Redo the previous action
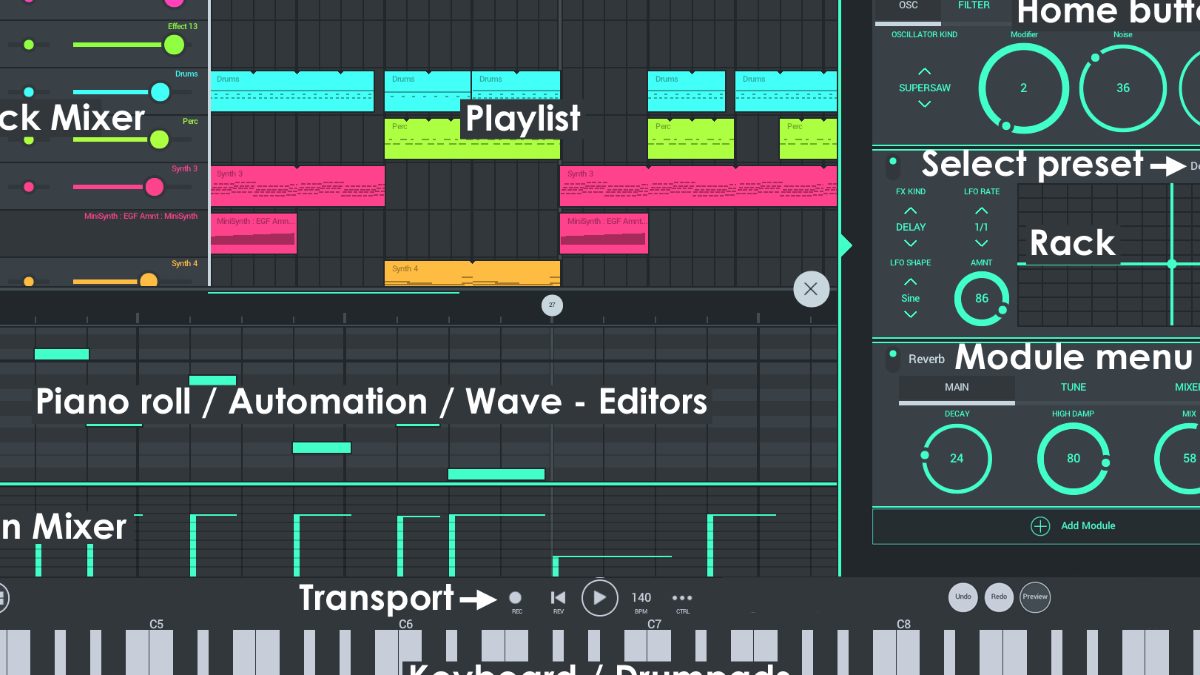Image resolution: width=1200 pixels, height=675 pixels. [998, 597]
